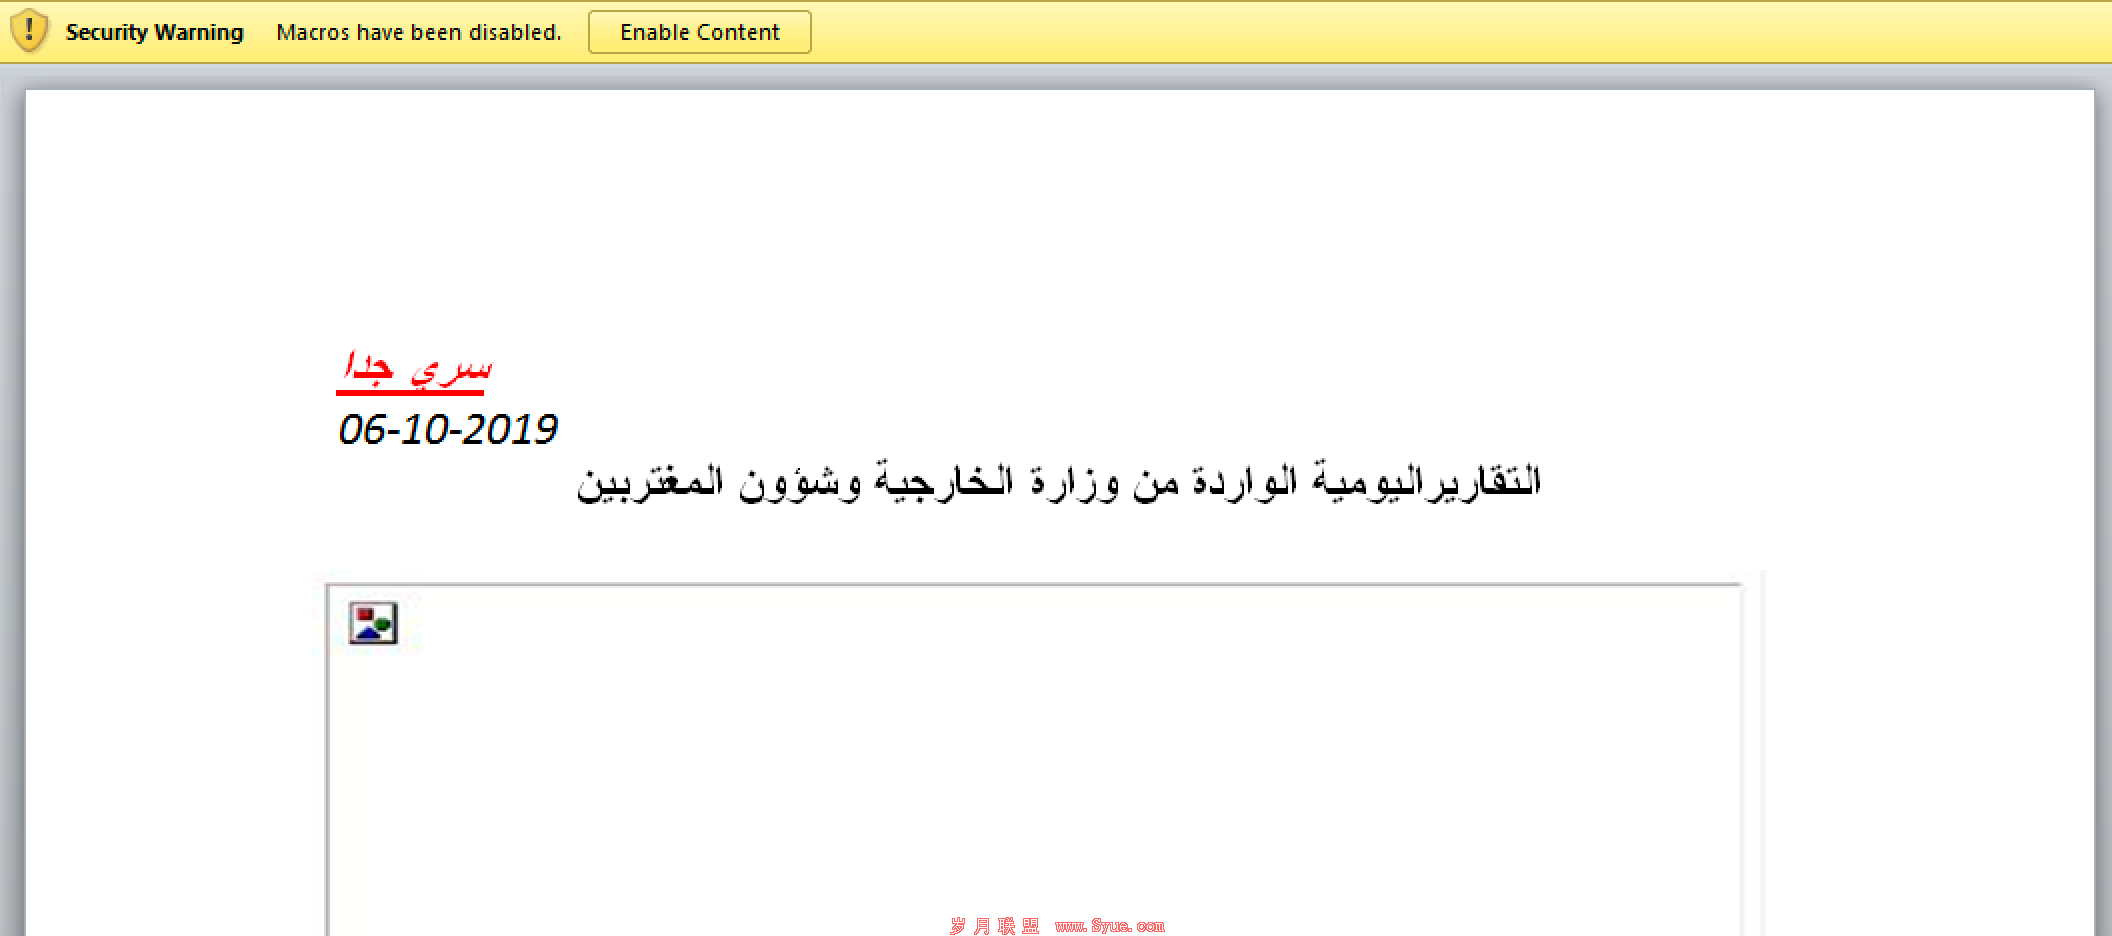Screen dimensions: 2112x936
Task: Place cursor in the 06-10-2019 date
Action: [448, 429]
